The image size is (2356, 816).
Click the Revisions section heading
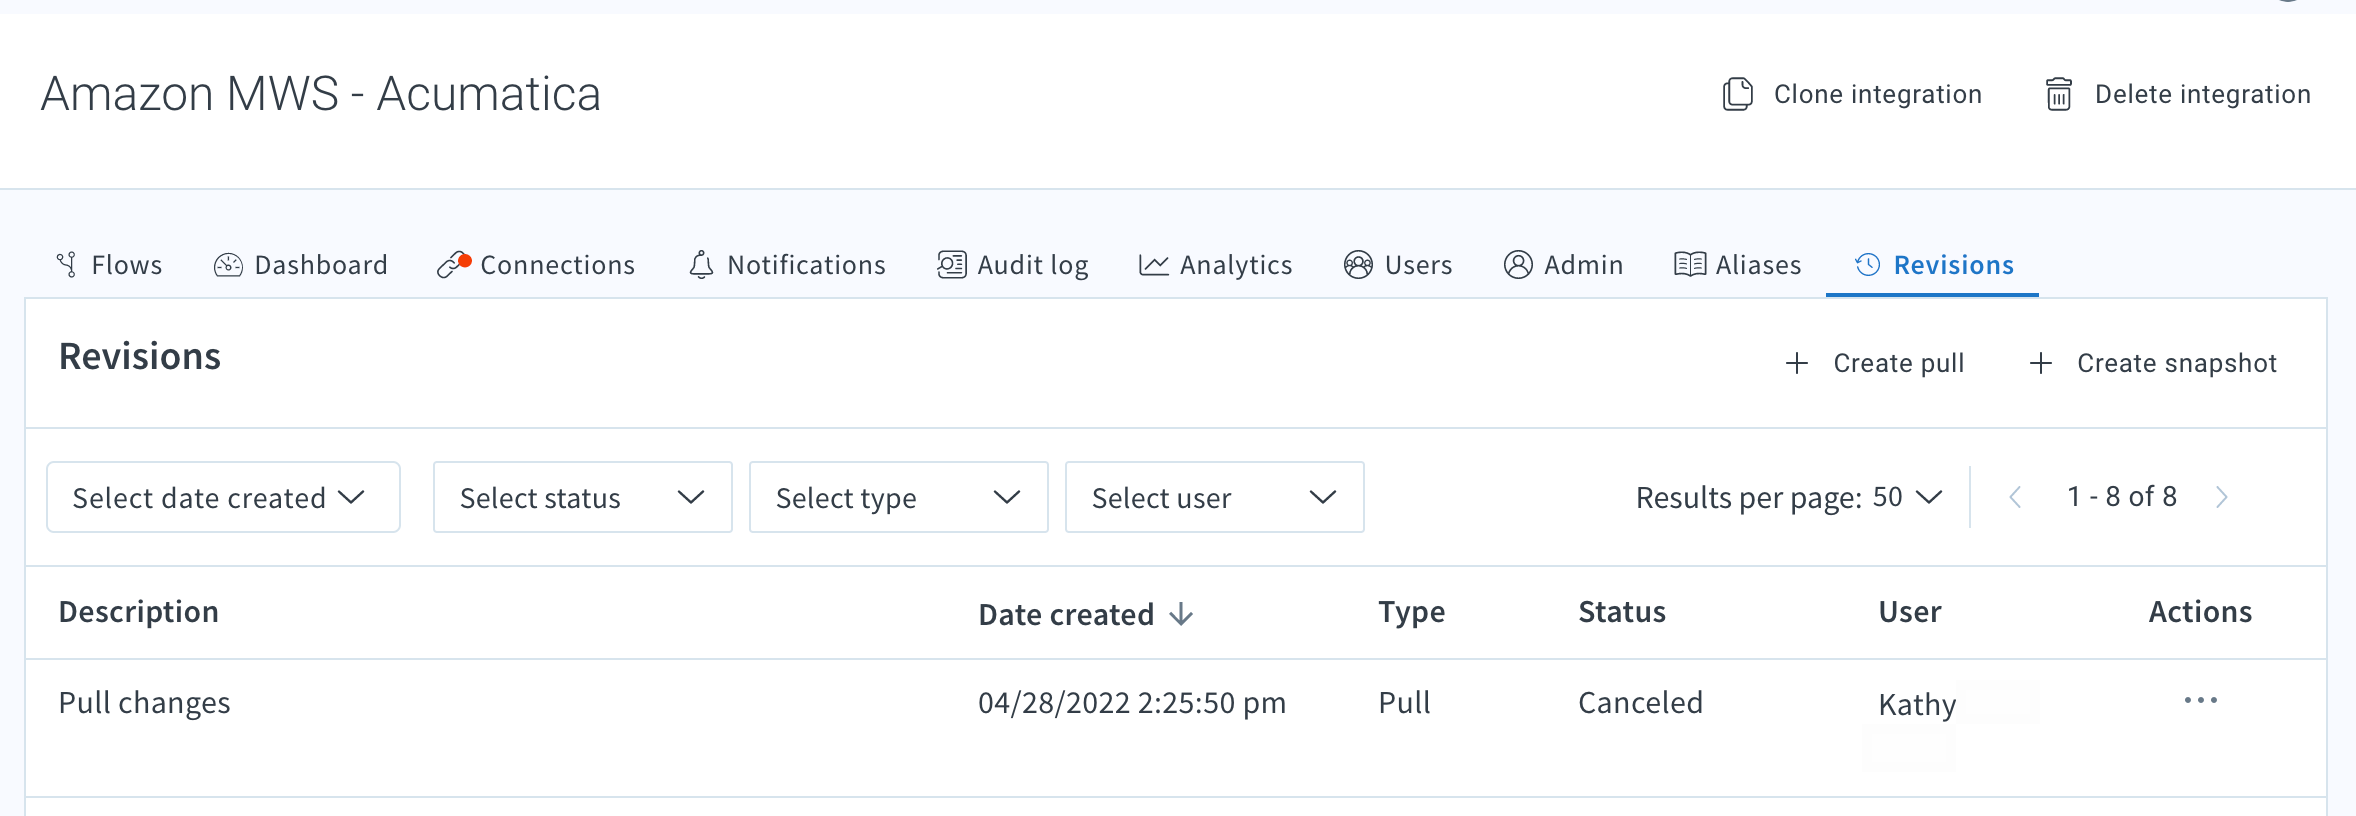coord(140,357)
